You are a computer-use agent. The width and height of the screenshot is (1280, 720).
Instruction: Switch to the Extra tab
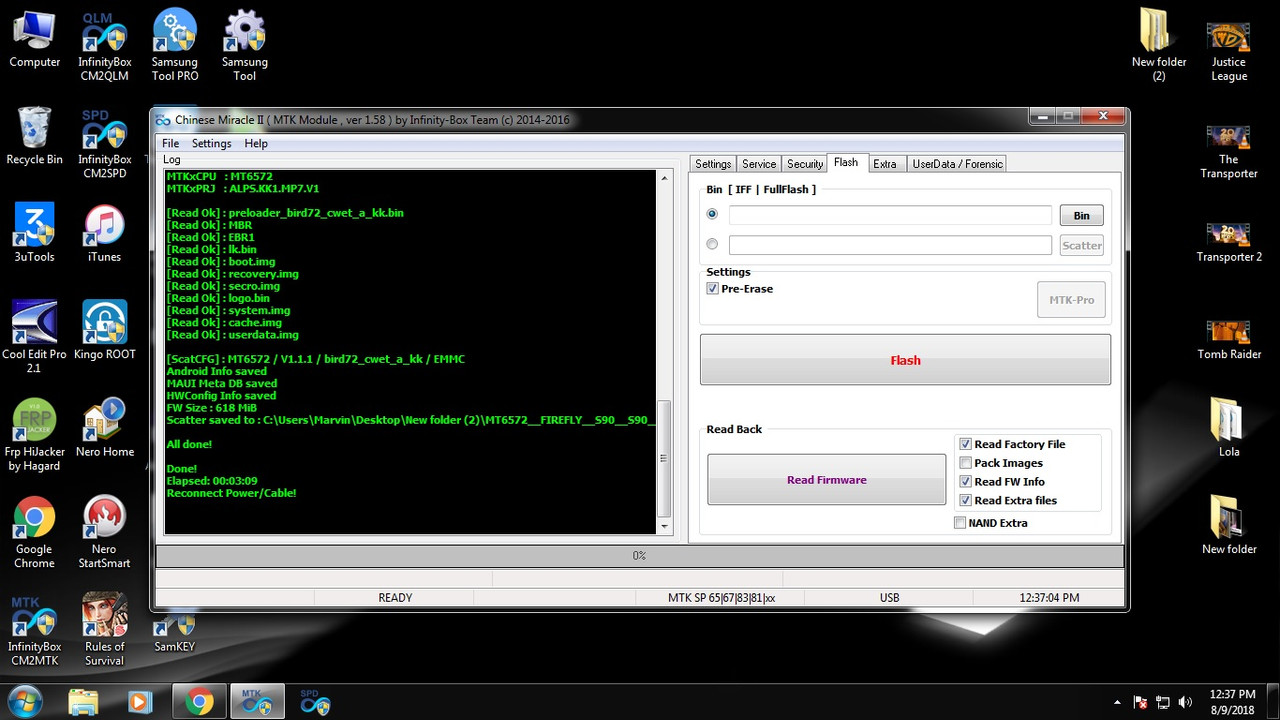885,164
